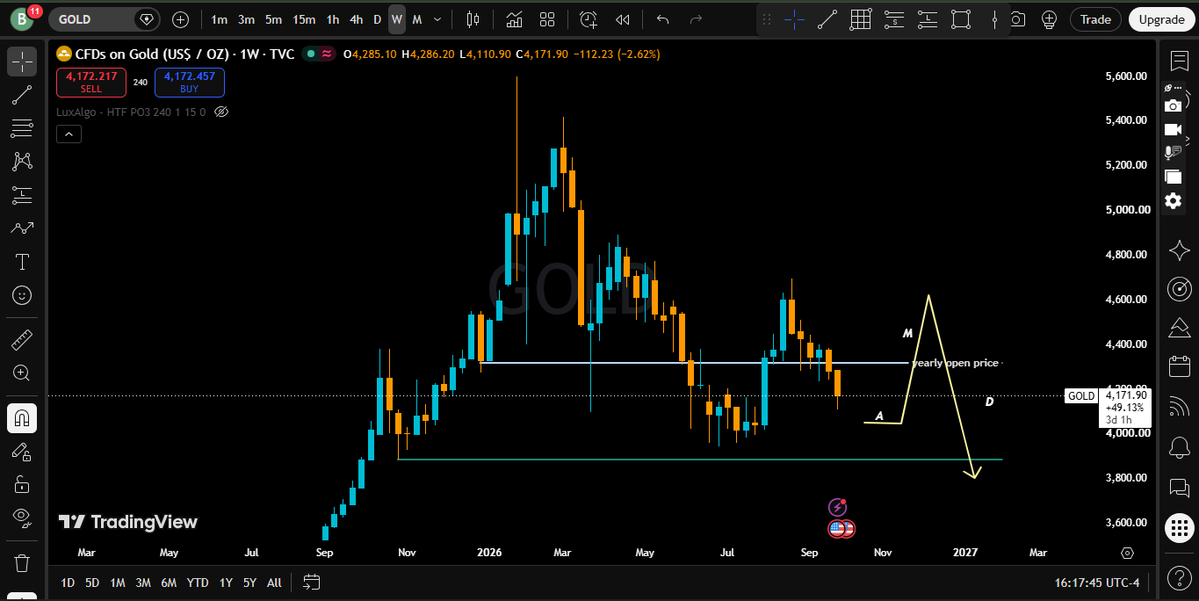Select the vertical line tool in favorites
Viewport: 1199px width, 601px height.
tap(994, 20)
